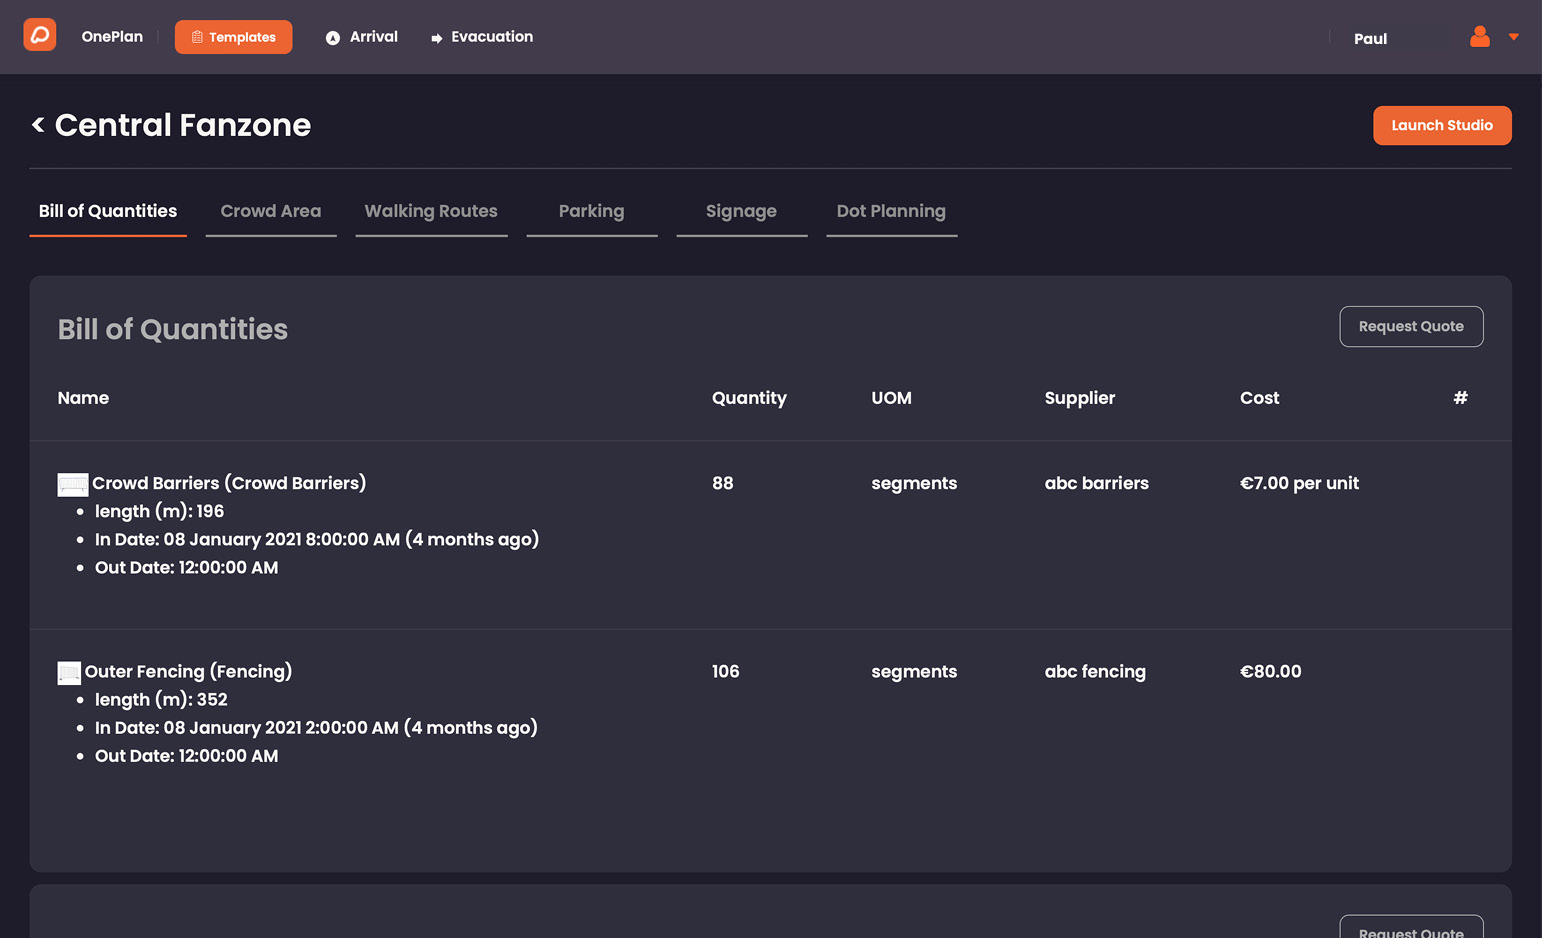Click segments UOM in Crowd Barriers row

tap(914, 483)
